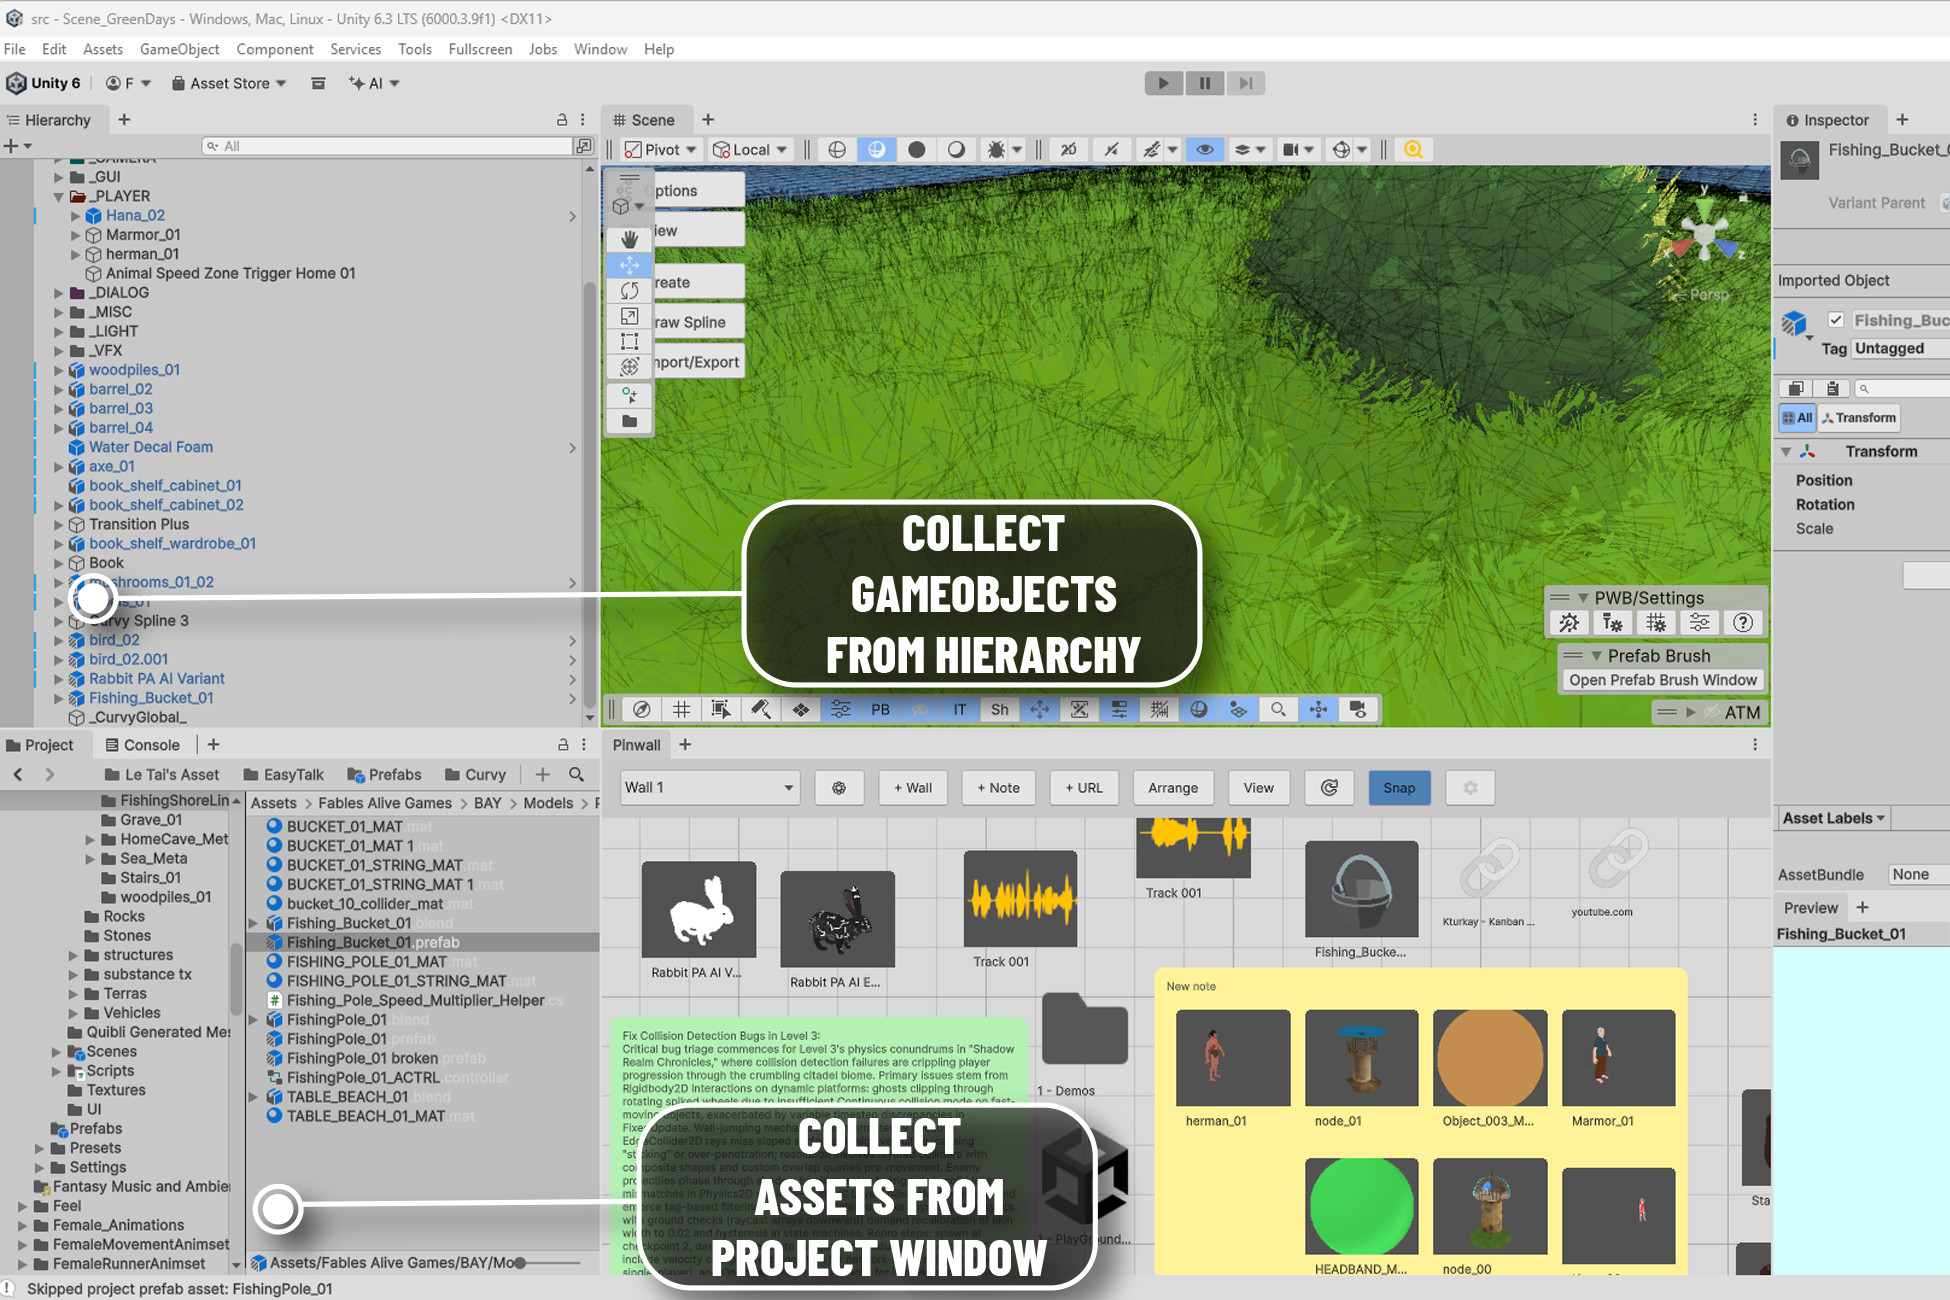
Task: Click the Open Prefab Brush Window button
Action: [x=1662, y=679]
